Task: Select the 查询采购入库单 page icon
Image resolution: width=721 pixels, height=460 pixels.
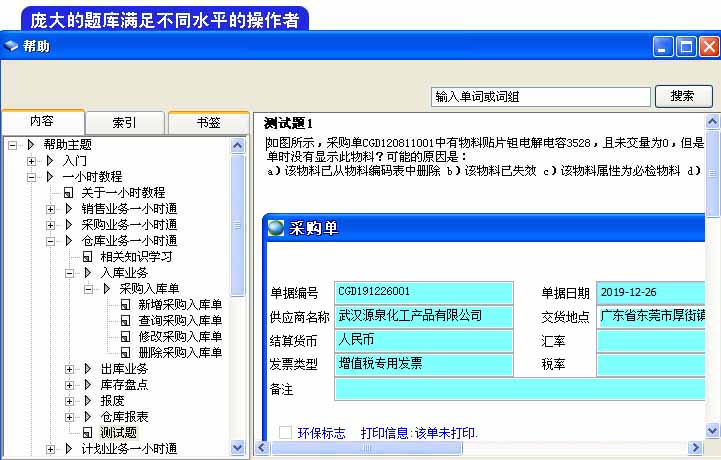Action: click(126, 321)
